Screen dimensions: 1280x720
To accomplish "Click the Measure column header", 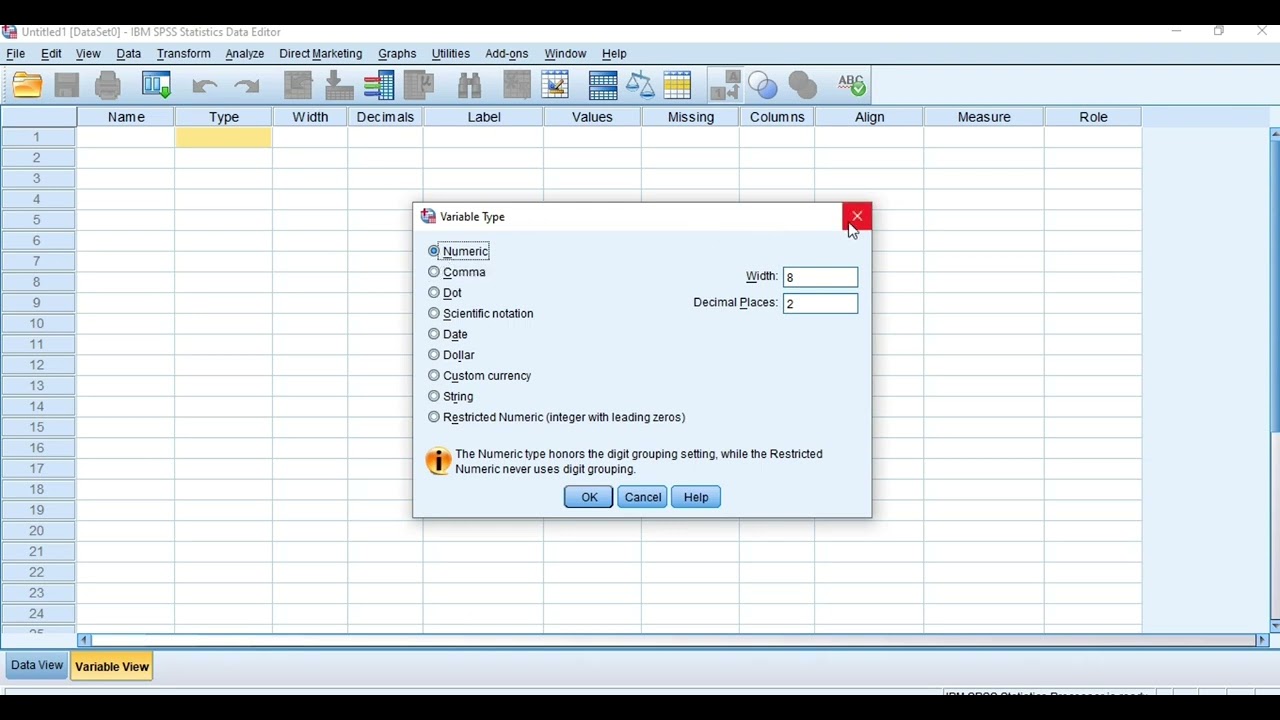I will tap(984, 117).
